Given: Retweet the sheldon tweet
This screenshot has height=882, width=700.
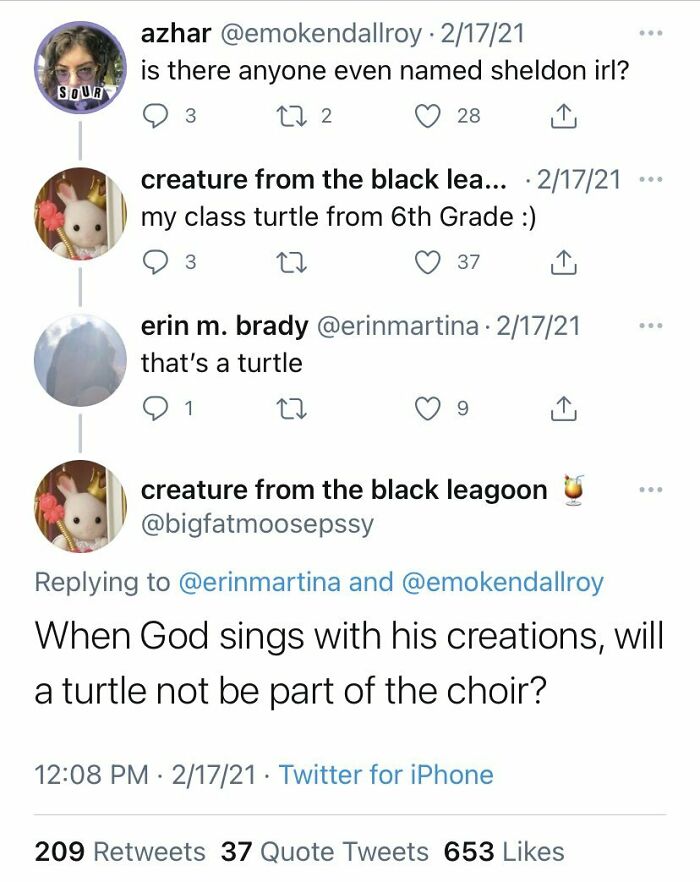Looking at the screenshot, I should pos(292,113).
